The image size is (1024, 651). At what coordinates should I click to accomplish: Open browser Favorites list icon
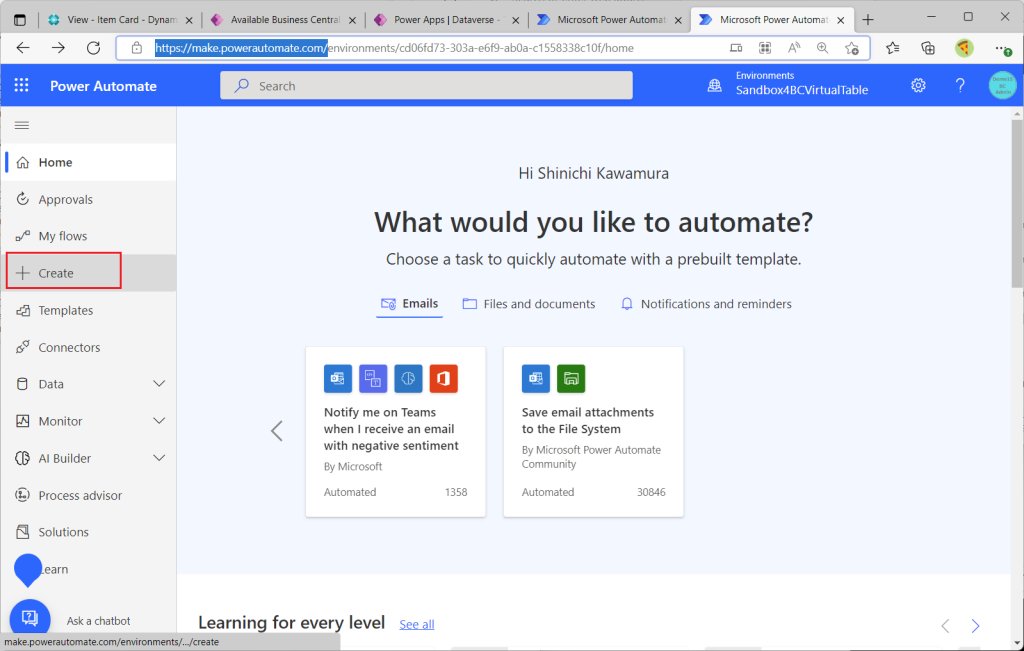point(893,48)
